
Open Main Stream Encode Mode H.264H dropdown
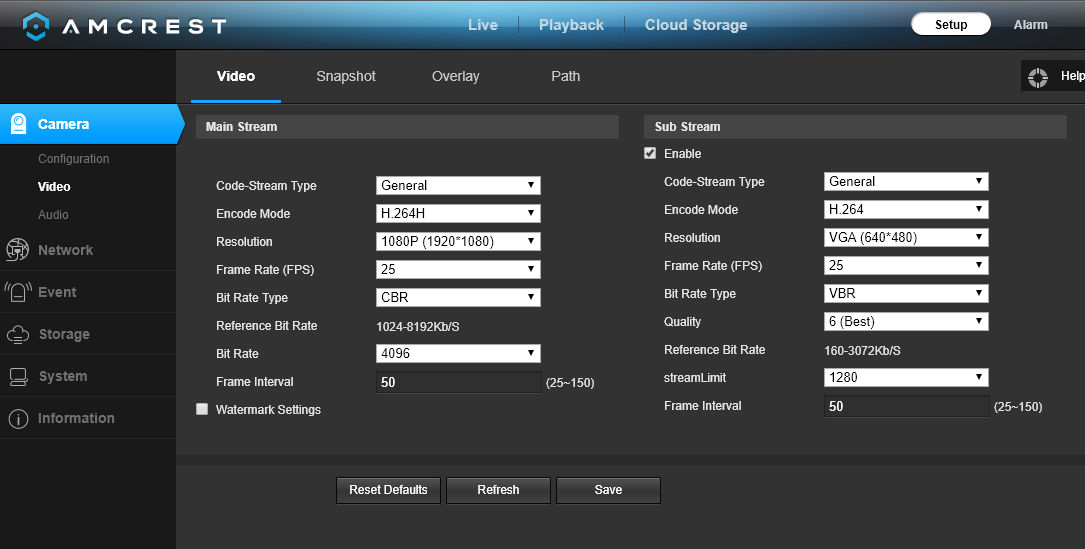pyautogui.click(x=458, y=213)
